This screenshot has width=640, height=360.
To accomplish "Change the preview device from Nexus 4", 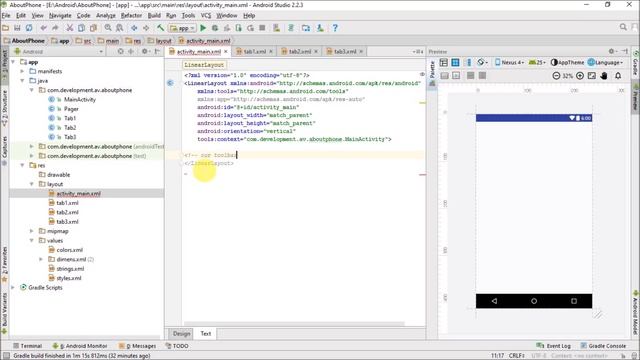I will point(509,62).
